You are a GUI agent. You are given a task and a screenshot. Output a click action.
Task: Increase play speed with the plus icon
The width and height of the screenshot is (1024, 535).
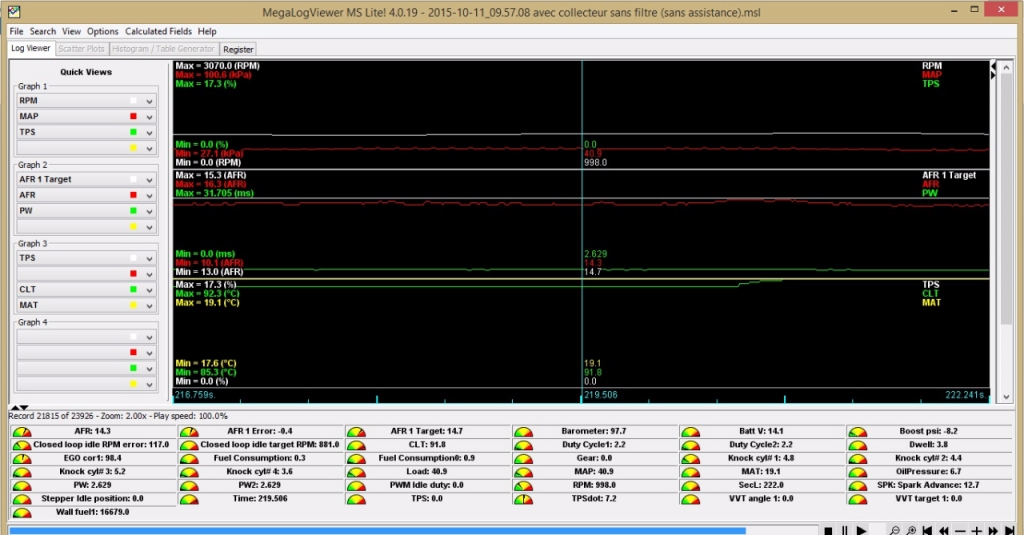coord(976,530)
